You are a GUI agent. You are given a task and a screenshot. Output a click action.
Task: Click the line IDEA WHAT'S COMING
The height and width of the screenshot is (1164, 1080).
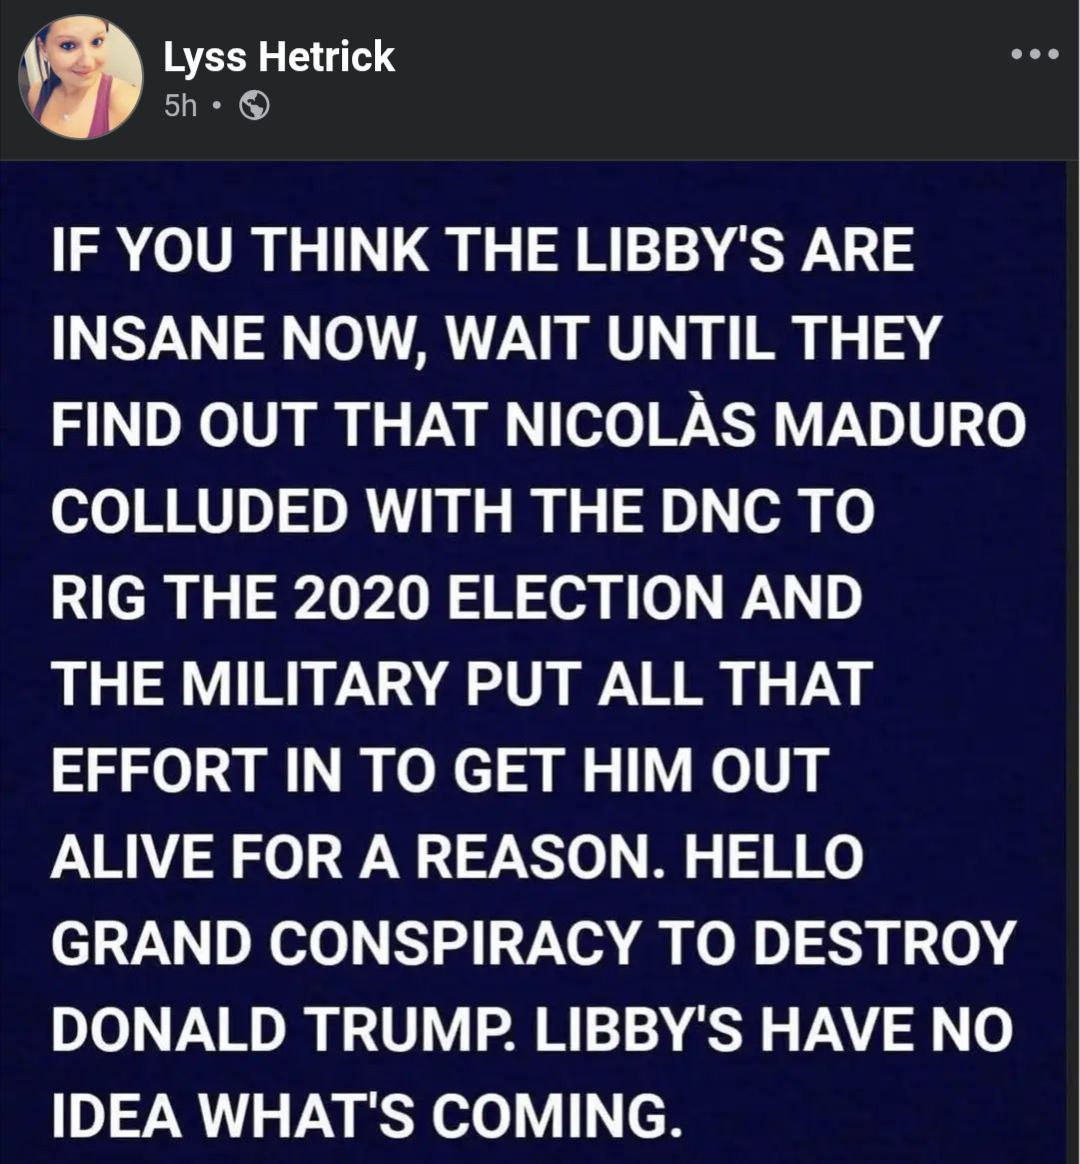click(x=367, y=1115)
